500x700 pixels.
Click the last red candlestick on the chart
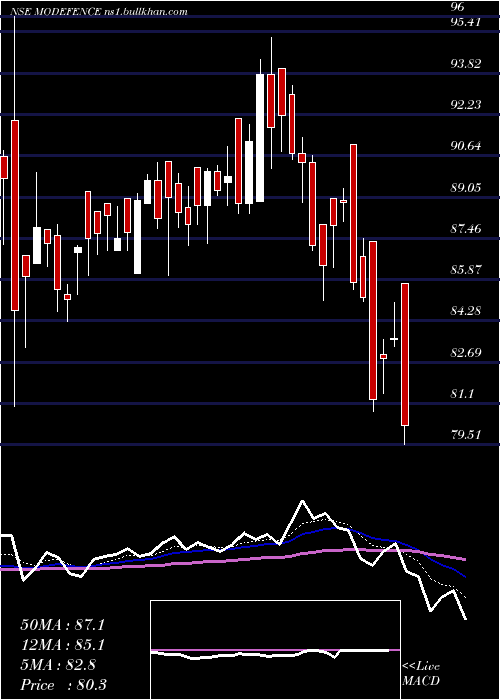(x=405, y=354)
